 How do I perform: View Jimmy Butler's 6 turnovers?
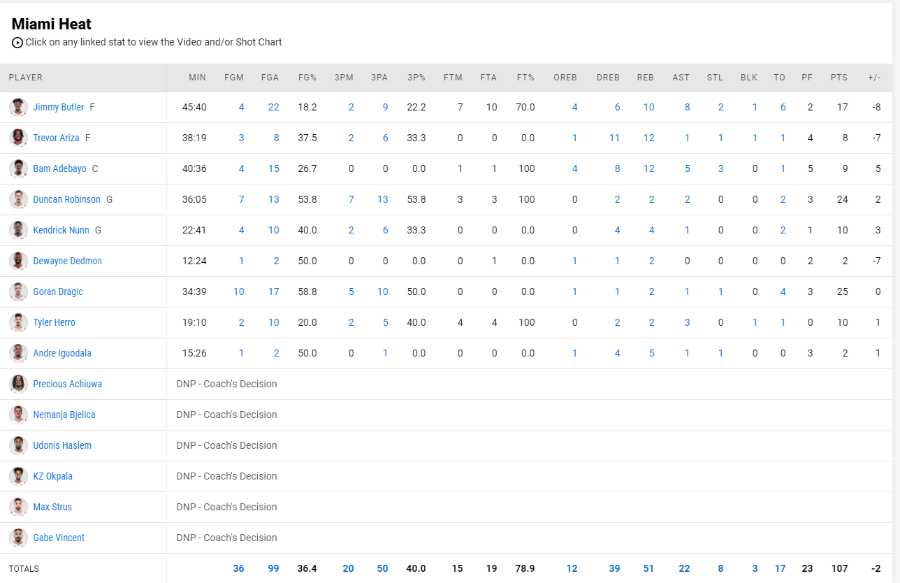(x=783, y=107)
